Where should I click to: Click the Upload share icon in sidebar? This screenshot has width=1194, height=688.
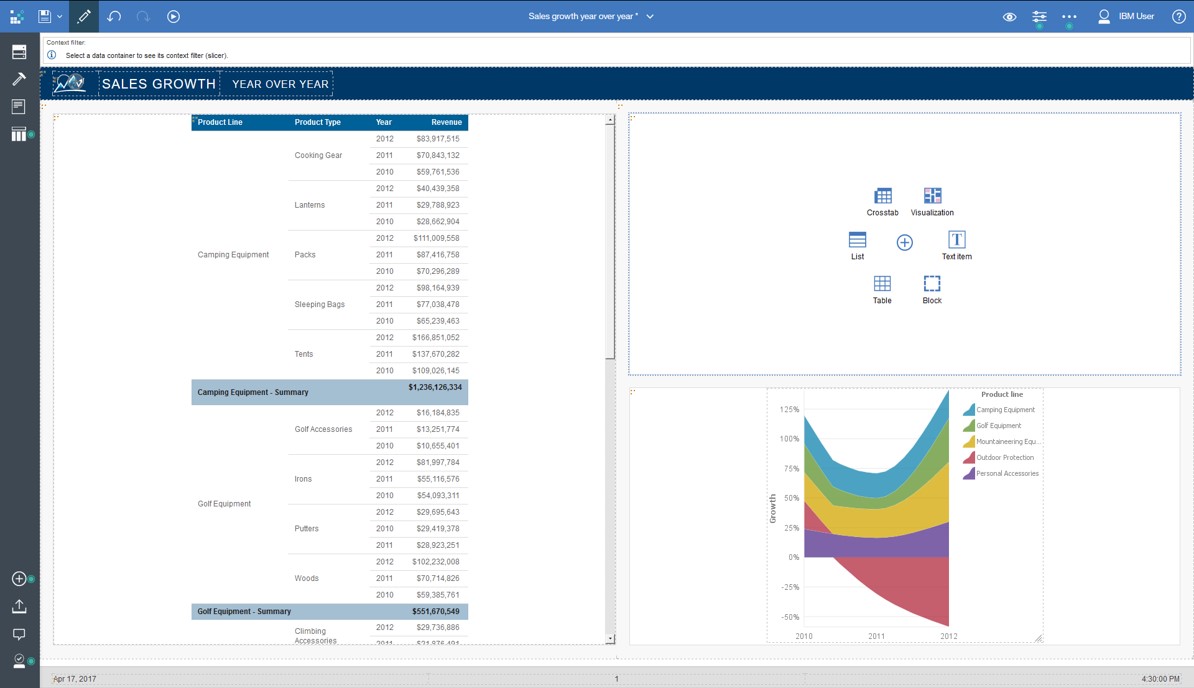click(19, 607)
